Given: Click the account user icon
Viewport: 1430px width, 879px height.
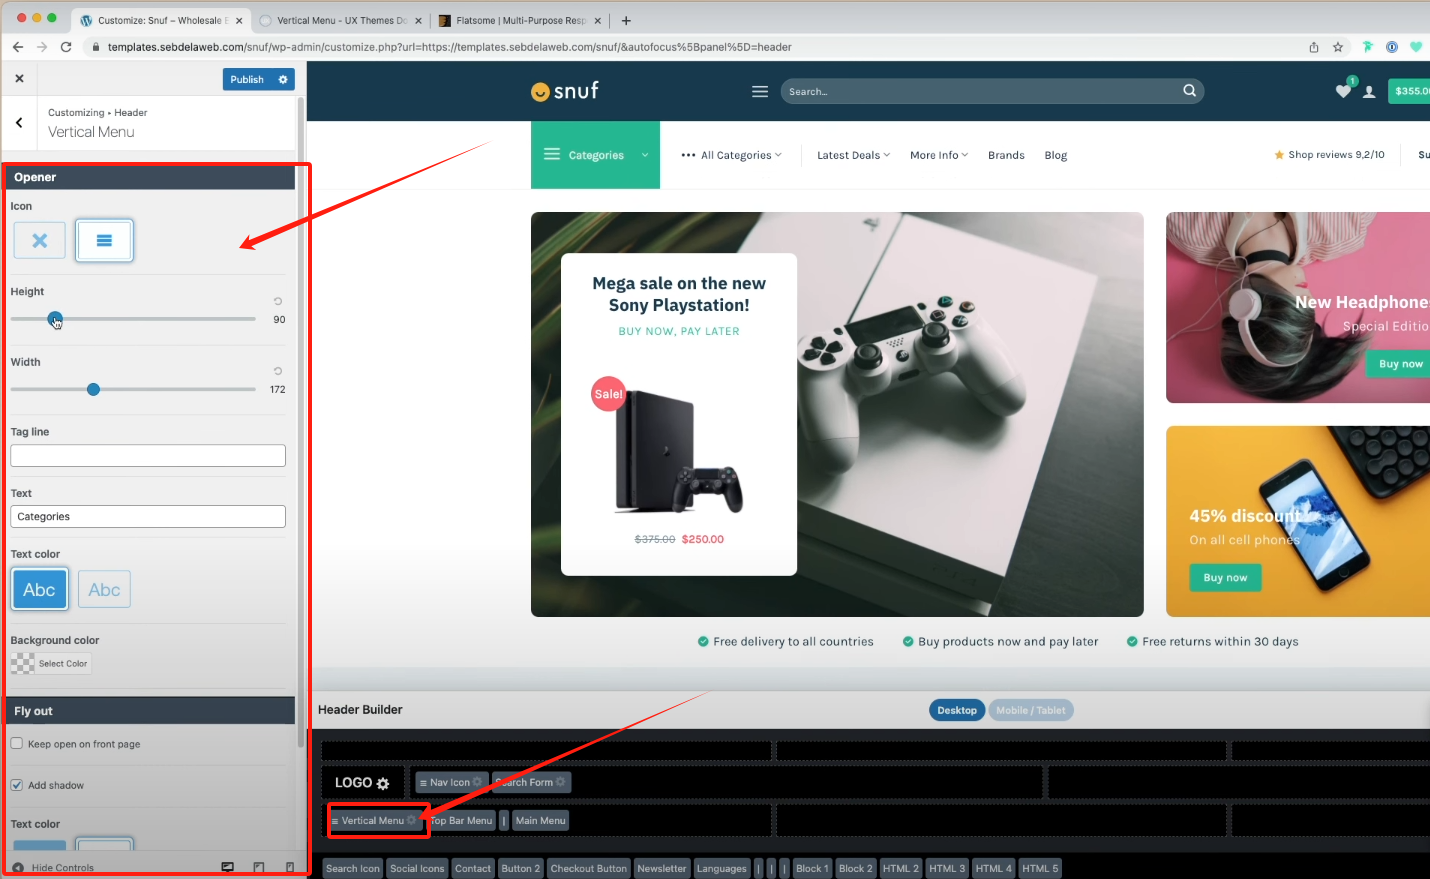Looking at the screenshot, I should pos(1369,92).
